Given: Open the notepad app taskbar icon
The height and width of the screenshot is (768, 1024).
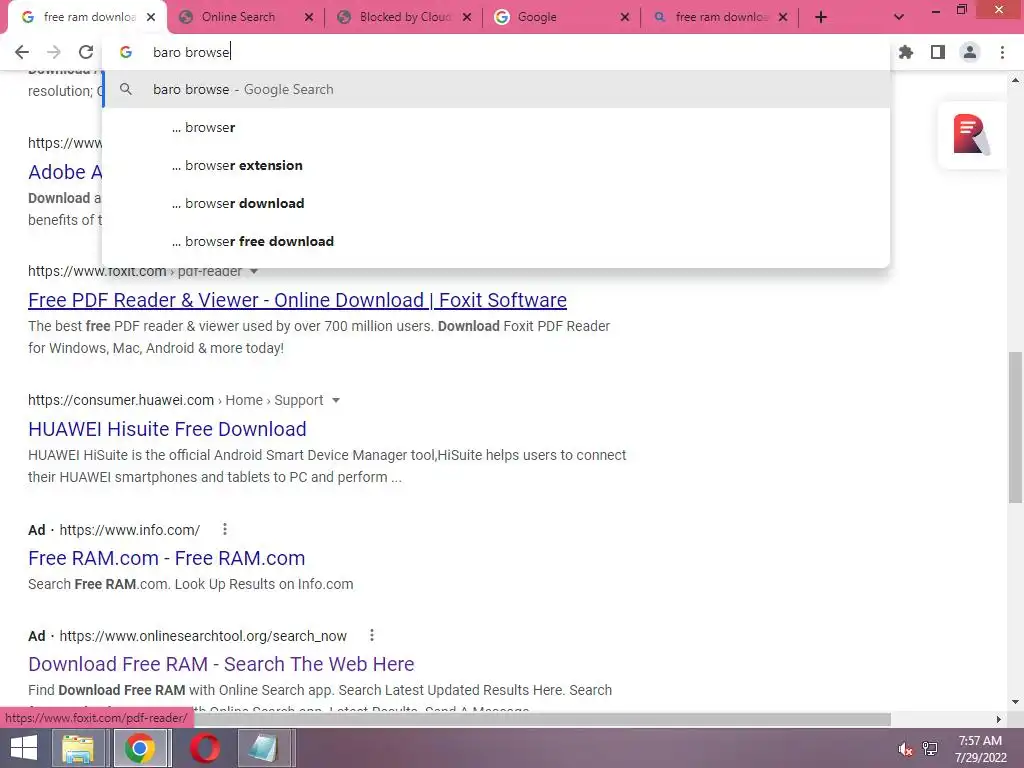Looking at the screenshot, I should (x=264, y=748).
